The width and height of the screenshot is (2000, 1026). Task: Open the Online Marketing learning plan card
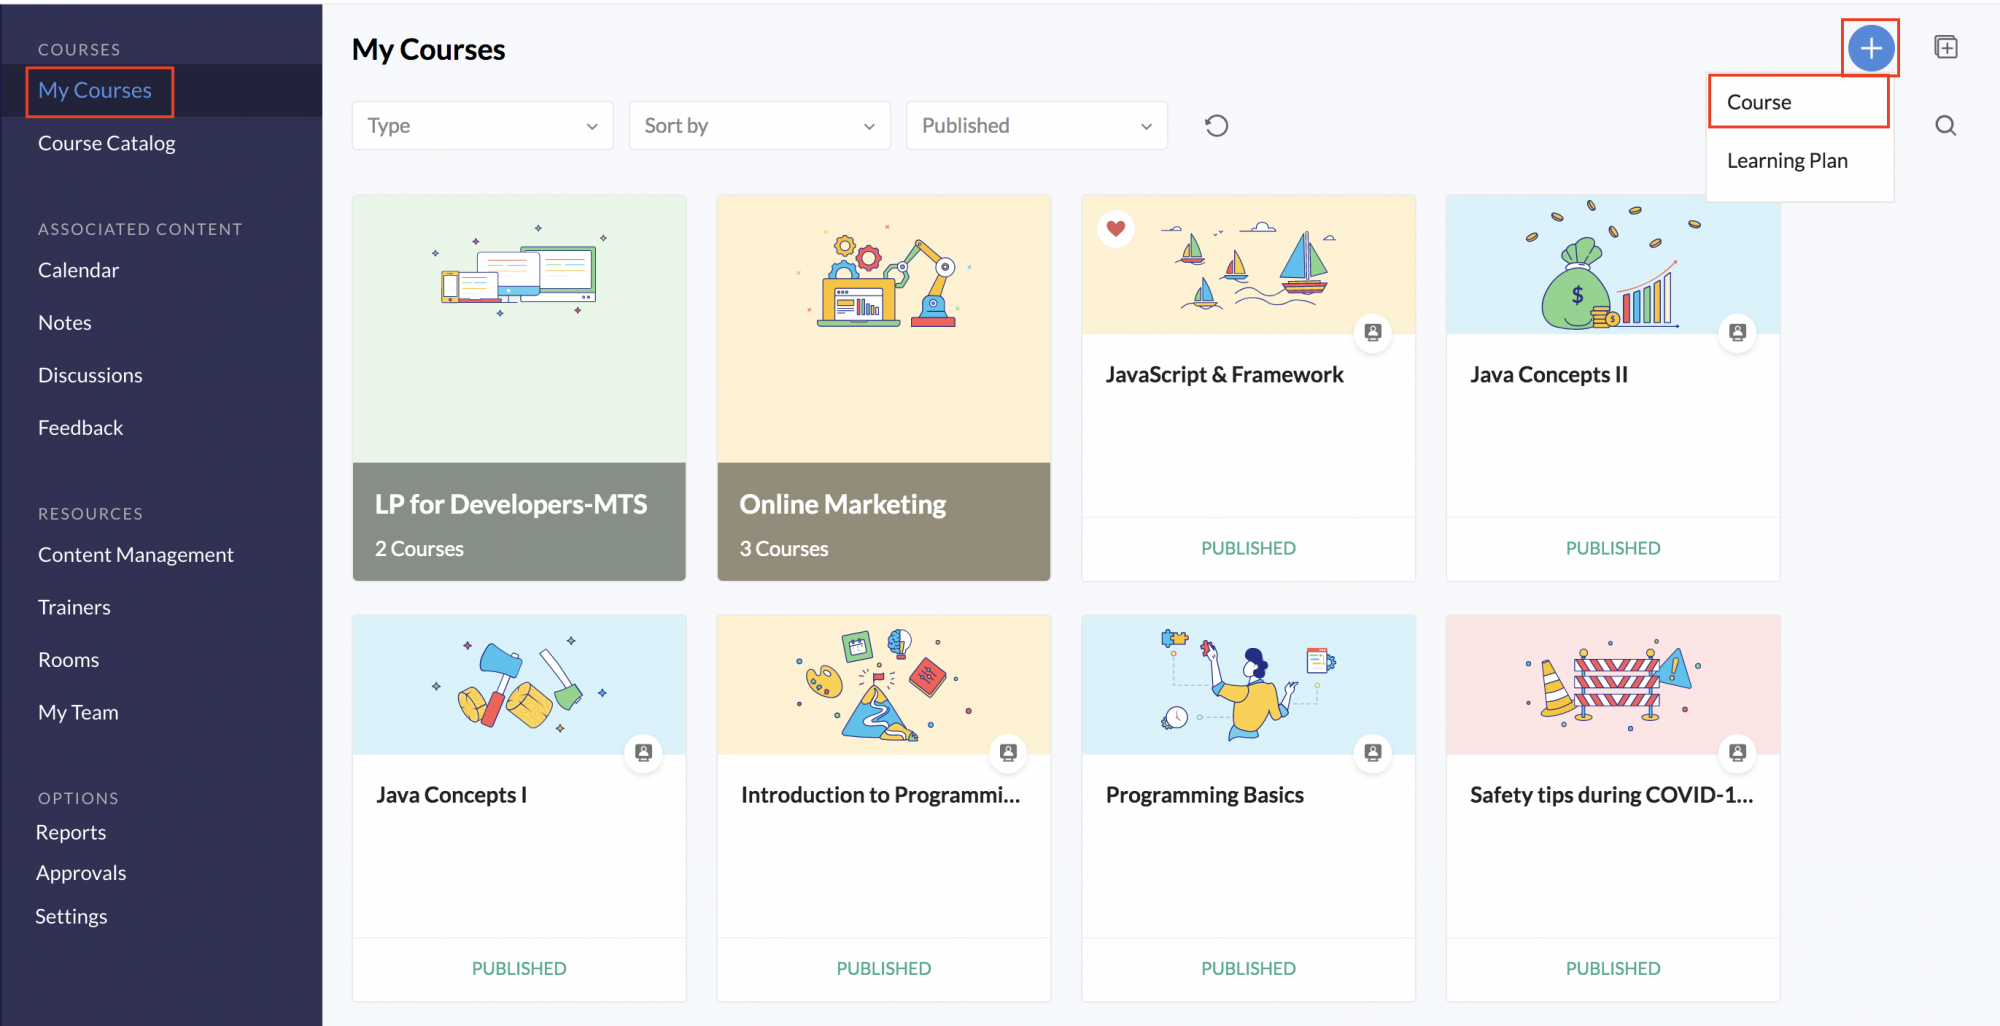point(884,388)
